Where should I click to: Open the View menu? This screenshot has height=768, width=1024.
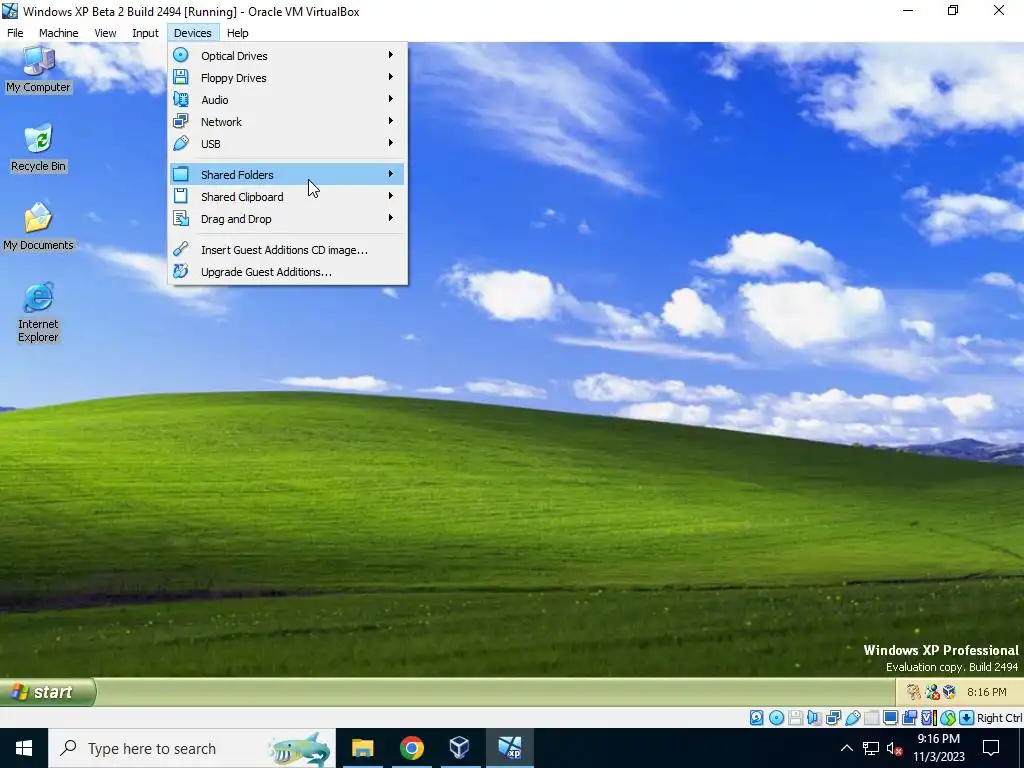[105, 33]
